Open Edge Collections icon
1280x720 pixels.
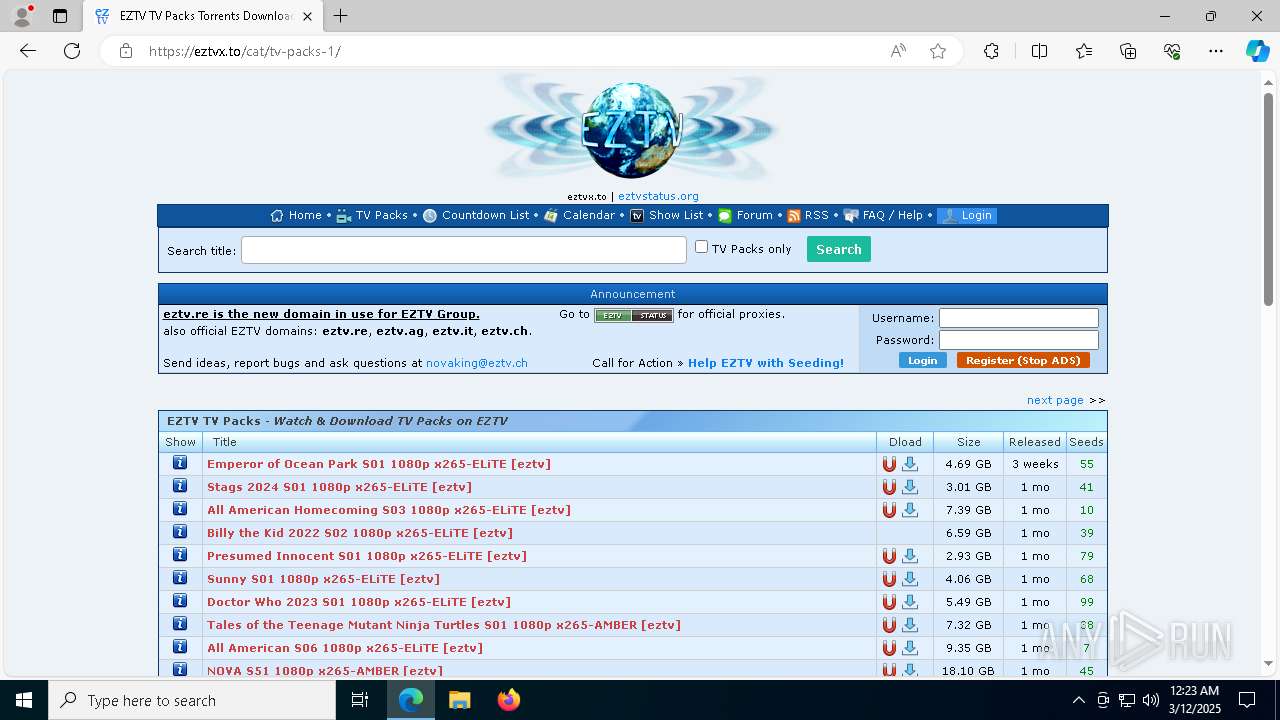tap(1128, 51)
